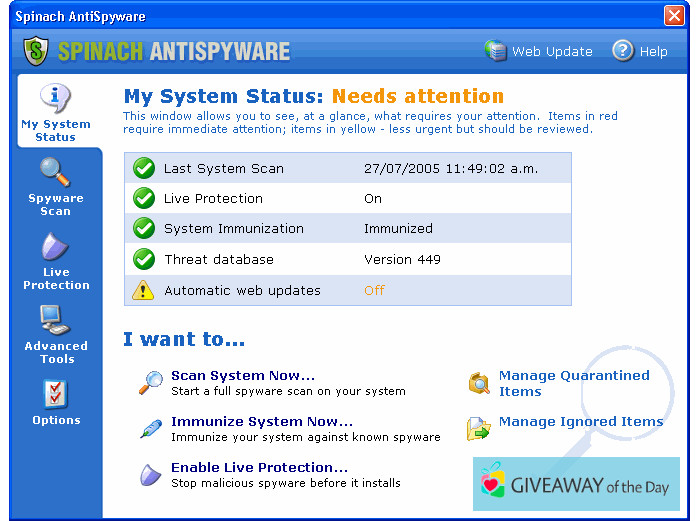Click the Web Update globe icon

pyautogui.click(x=496, y=51)
